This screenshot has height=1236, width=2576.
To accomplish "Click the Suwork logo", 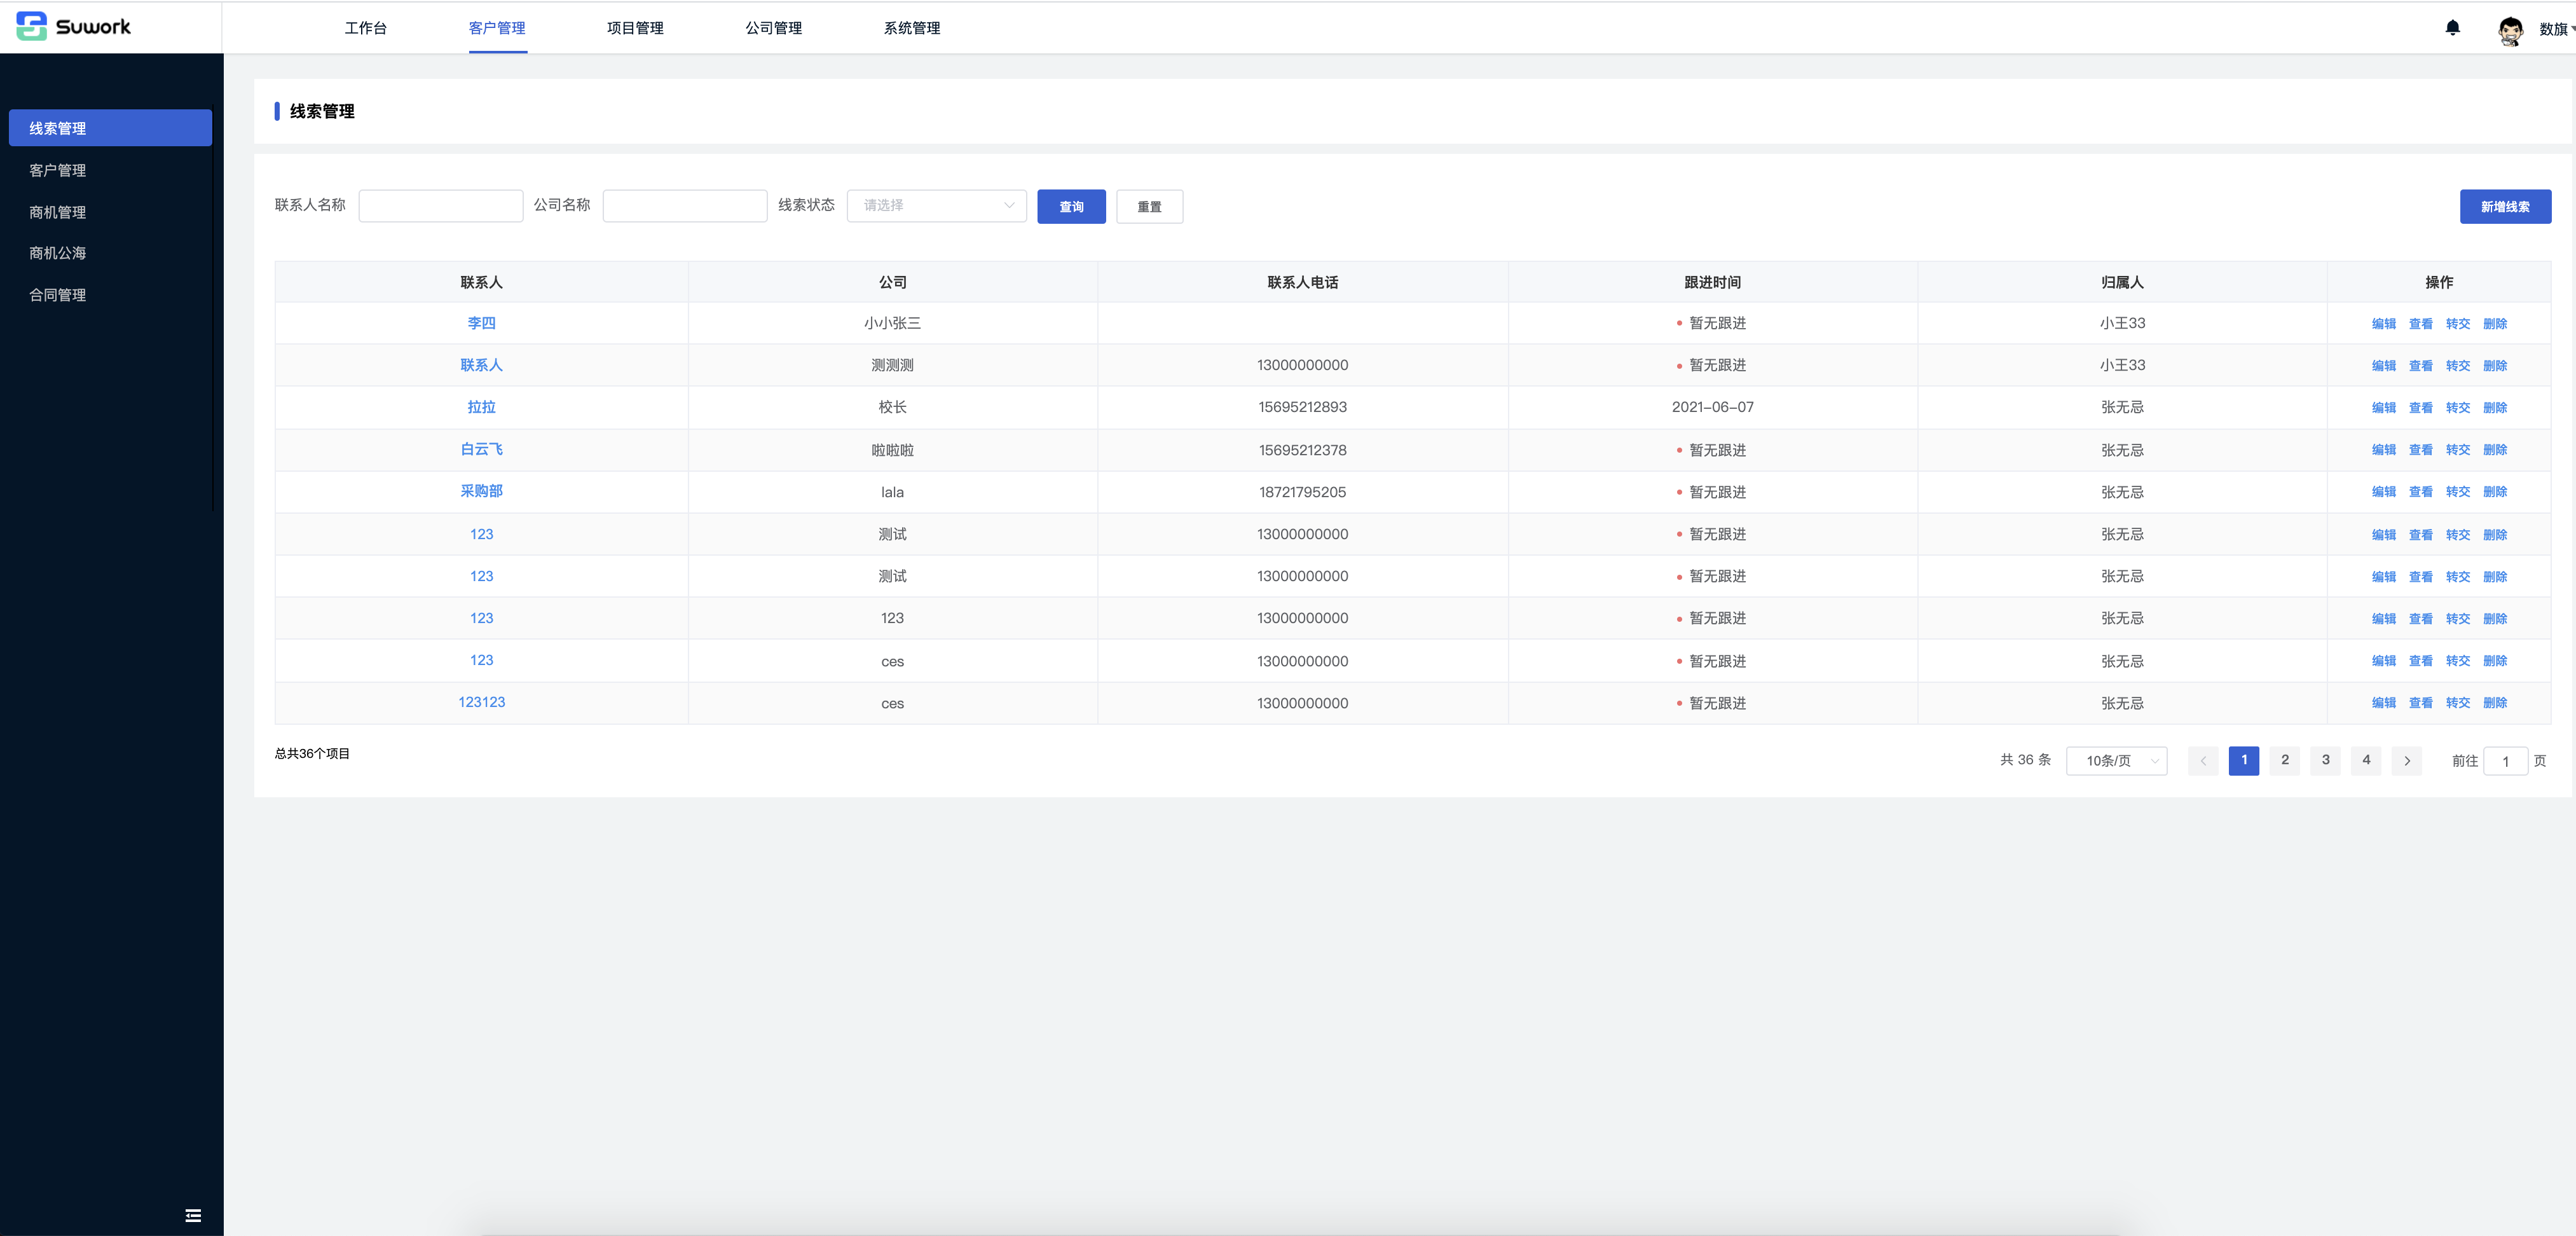I will pos(74,26).
